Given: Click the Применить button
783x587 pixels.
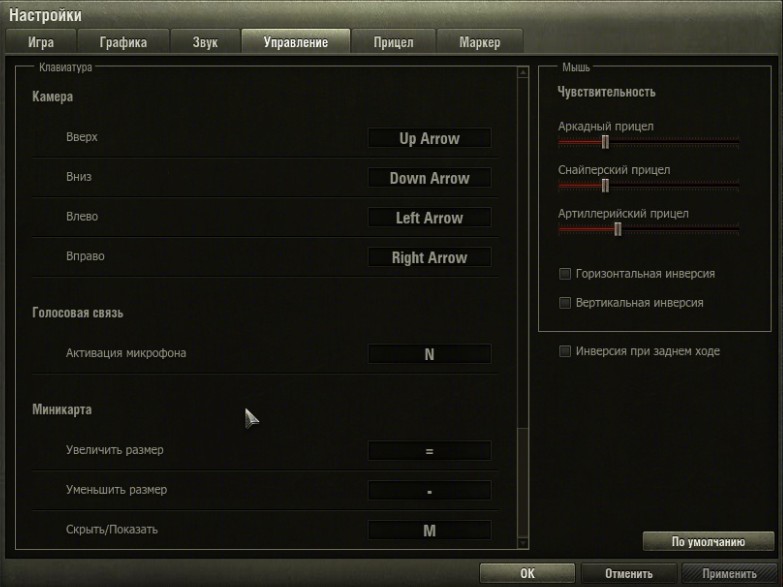Looking at the screenshot, I should coord(729,573).
